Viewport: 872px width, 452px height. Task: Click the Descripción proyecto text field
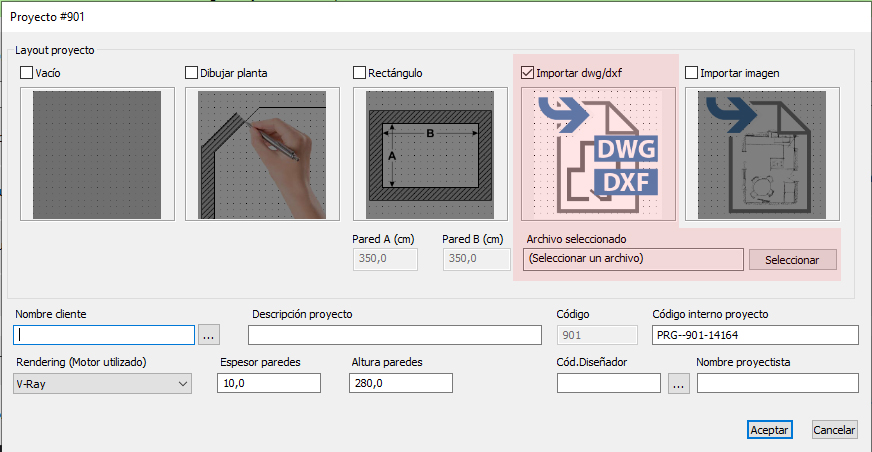coord(395,335)
